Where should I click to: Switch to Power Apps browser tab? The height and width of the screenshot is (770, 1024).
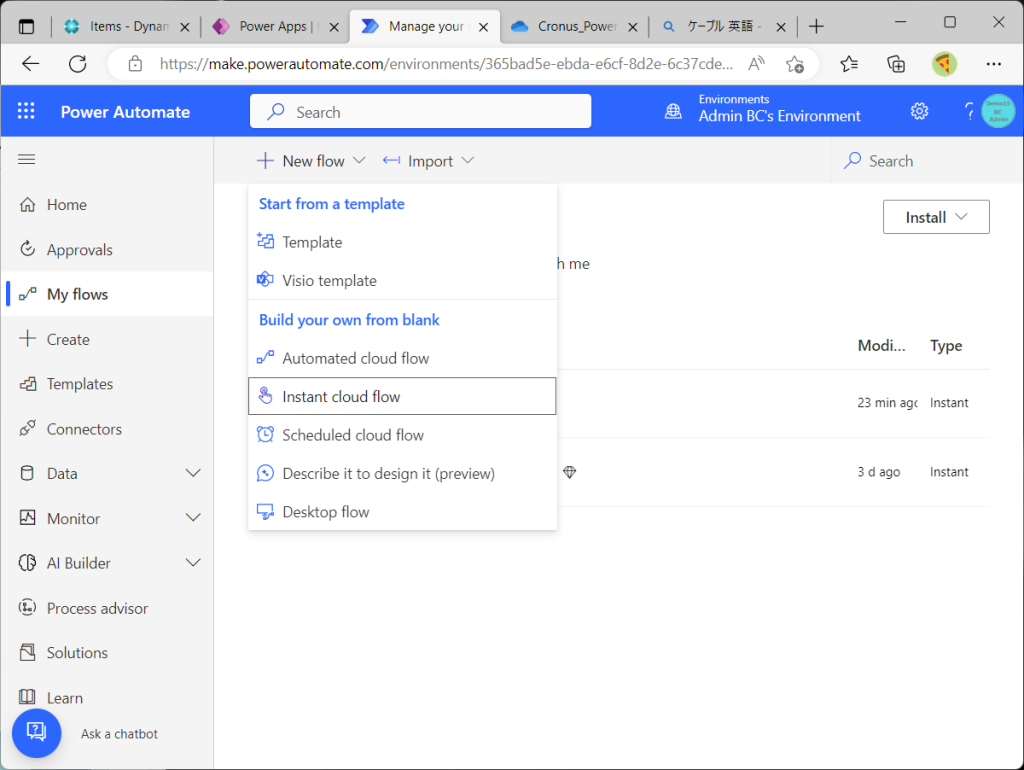(276, 26)
